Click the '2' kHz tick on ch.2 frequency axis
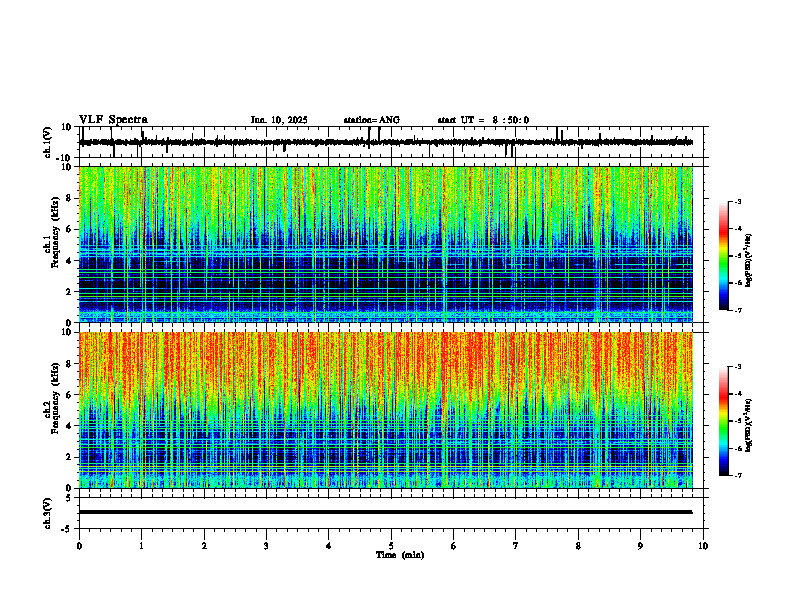The width and height of the screenshot is (792, 612). [70, 457]
